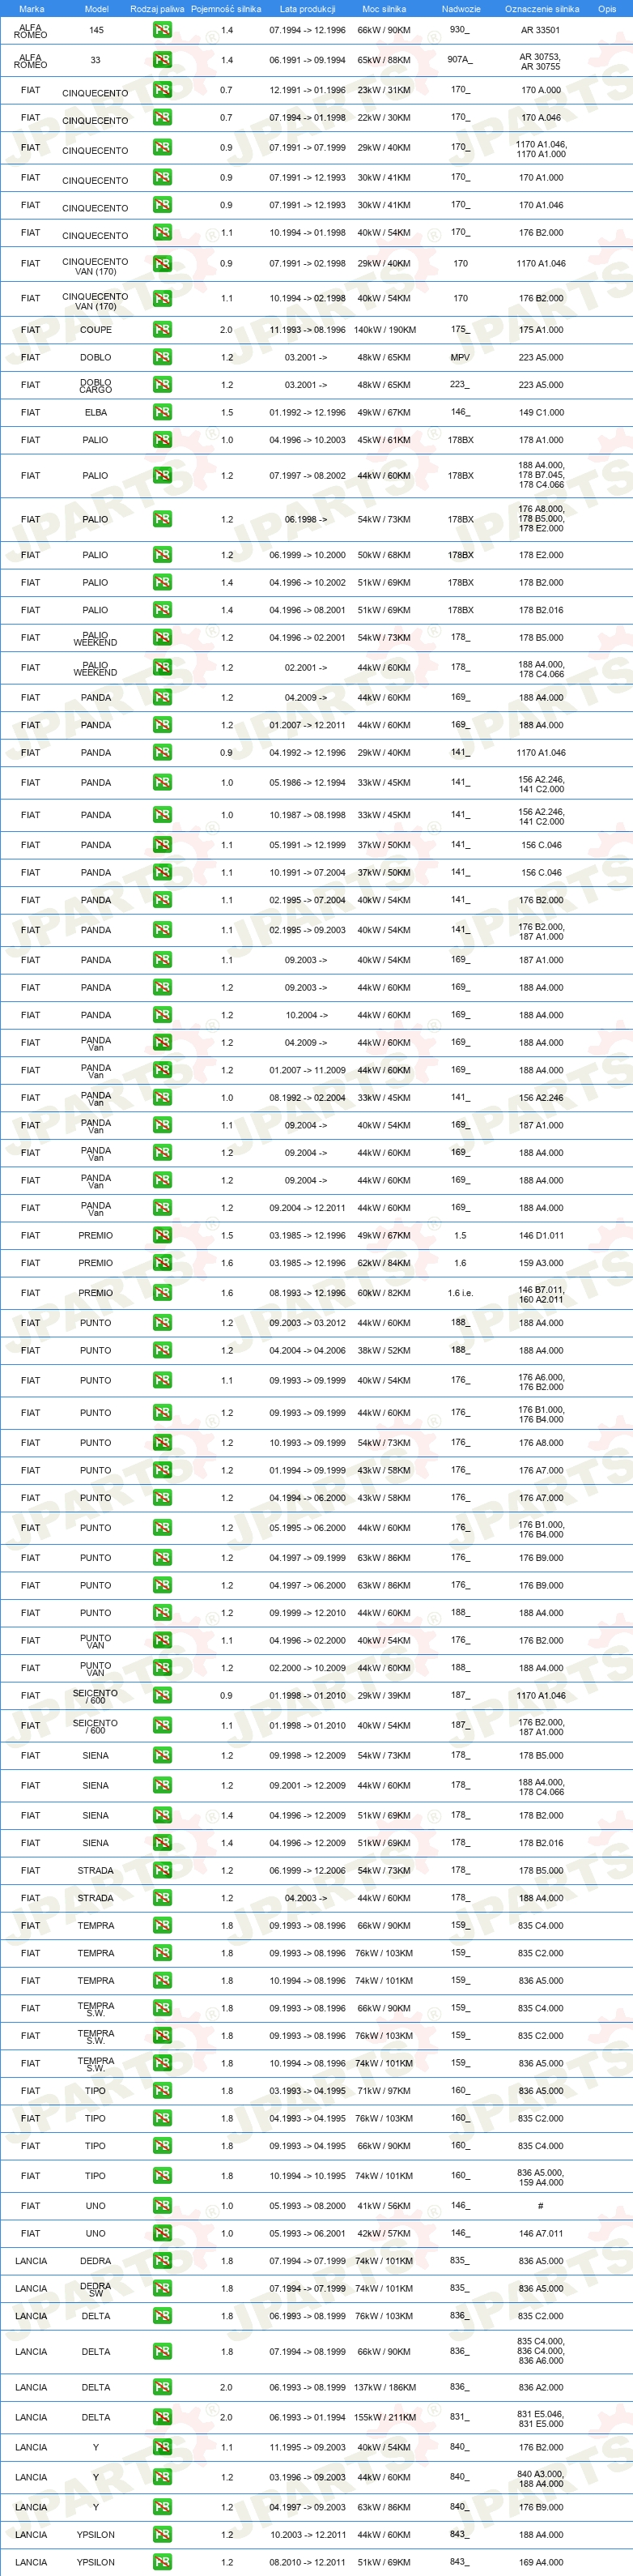Click the fuel pump icon in the Fiat COUPE row
Viewport: 633px width, 2576px height.
(x=162, y=330)
